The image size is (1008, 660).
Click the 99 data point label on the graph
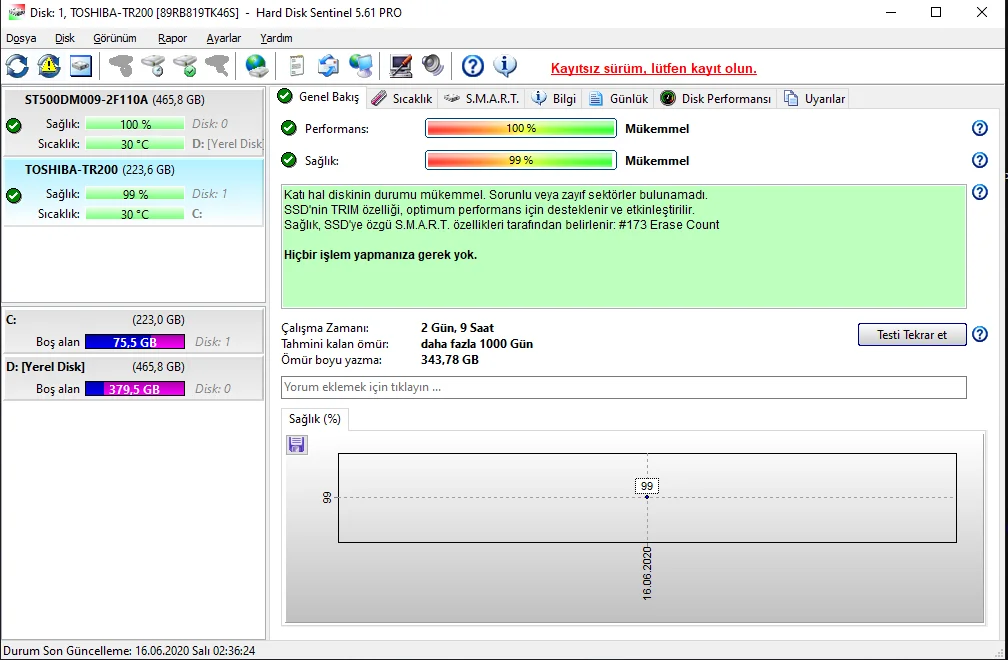[x=647, y=486]
